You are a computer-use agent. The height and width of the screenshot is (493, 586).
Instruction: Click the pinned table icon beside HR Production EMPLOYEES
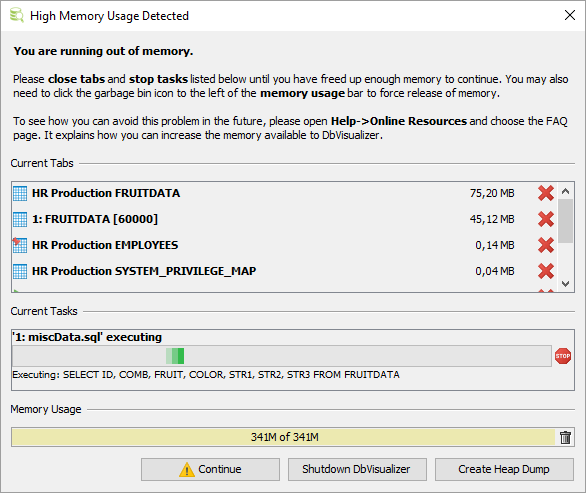[20, 245]
